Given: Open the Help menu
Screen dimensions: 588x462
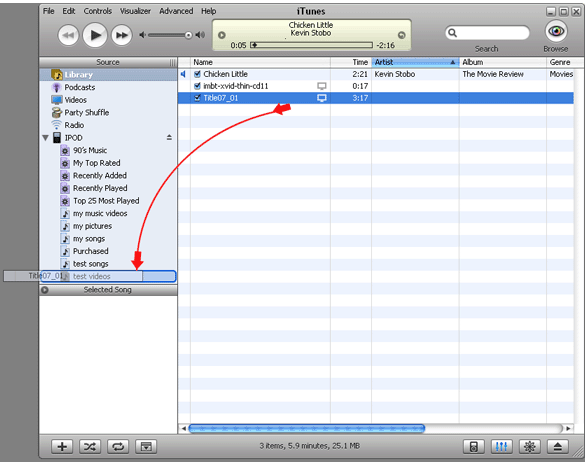Looking at the screenshot, I should coord(208,11).
